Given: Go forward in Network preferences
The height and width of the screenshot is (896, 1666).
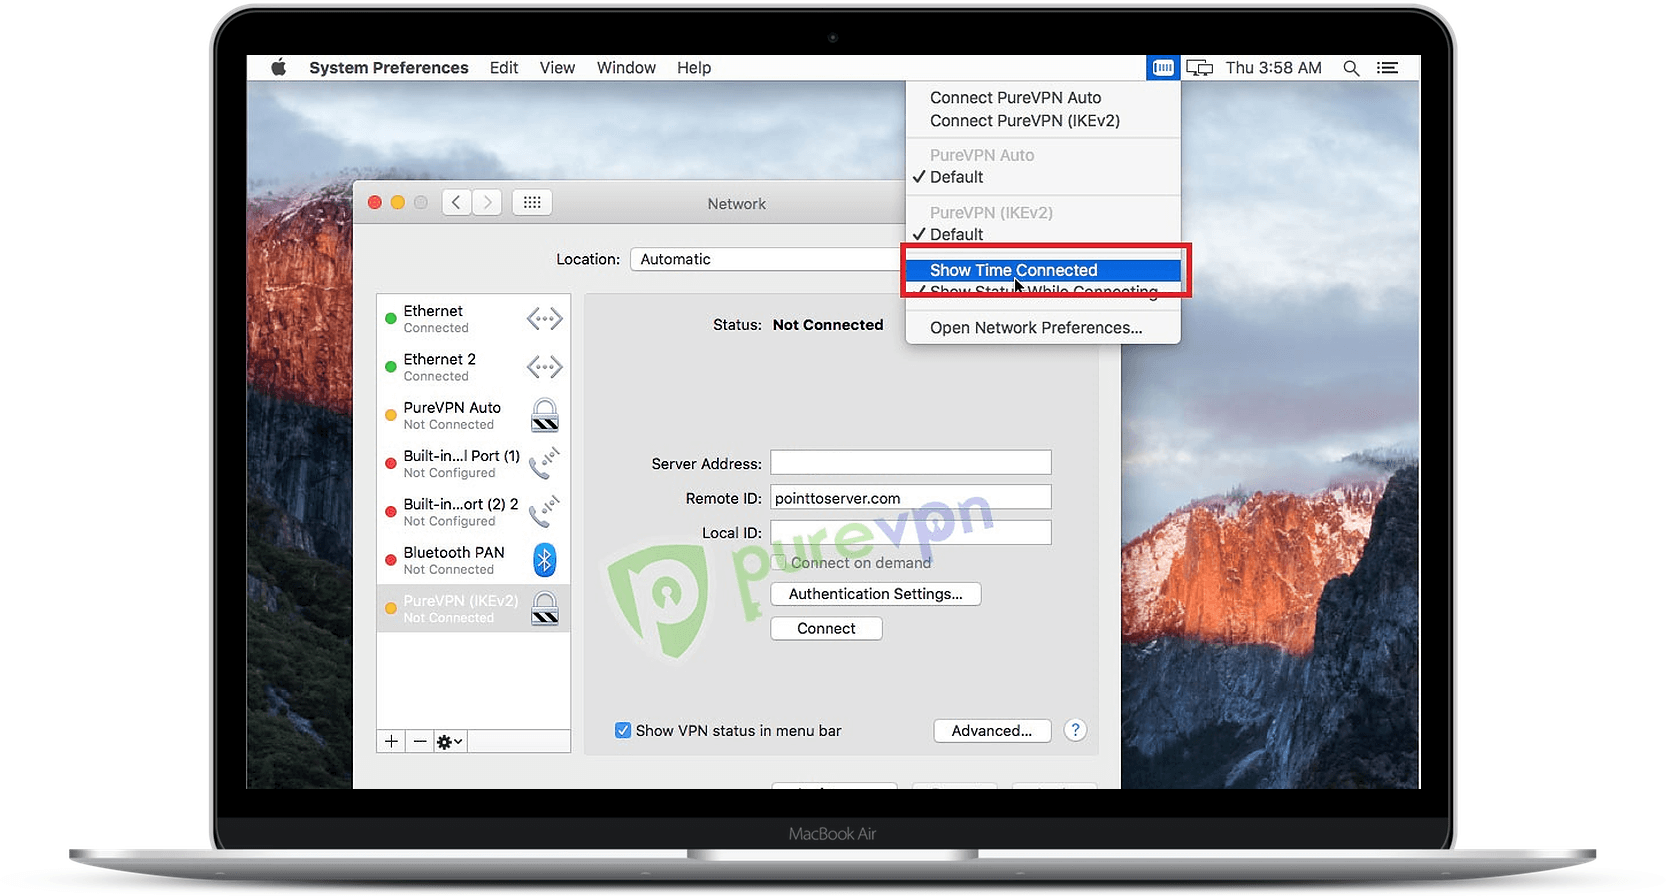Looking at the screenshot, I should pyautogui.click(x=487, y=202).
